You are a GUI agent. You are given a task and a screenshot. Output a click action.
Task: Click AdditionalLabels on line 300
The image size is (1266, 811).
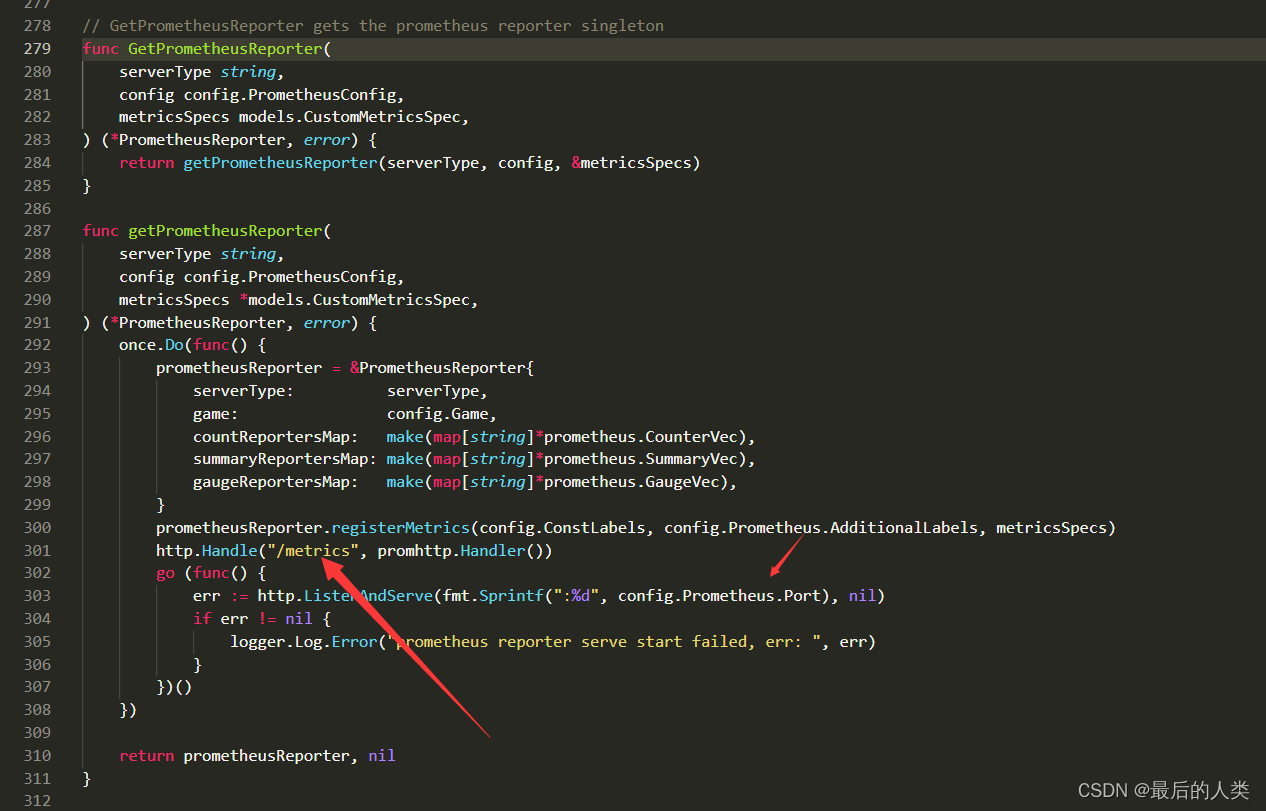click(903, 527)
